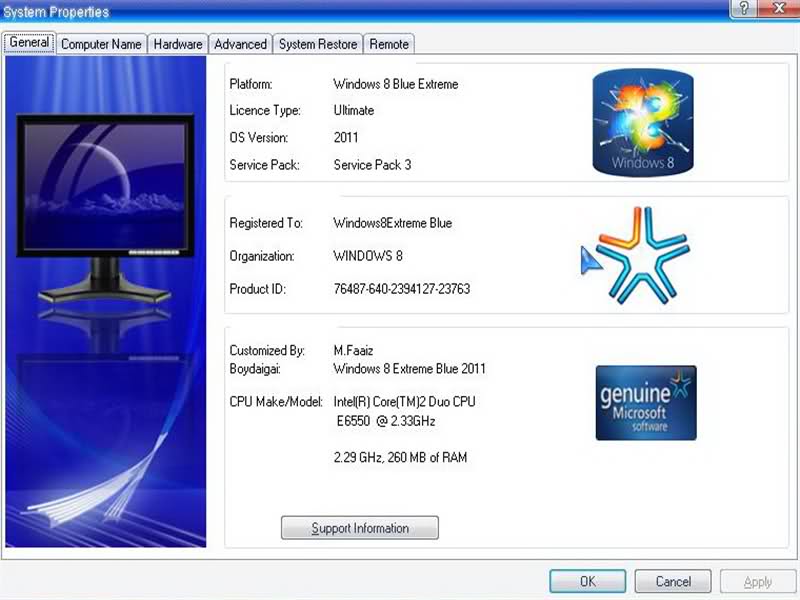The image size is (800, 600).
Task: Click the Windows 8 logo badge
Action: click(x=643, y=122)
